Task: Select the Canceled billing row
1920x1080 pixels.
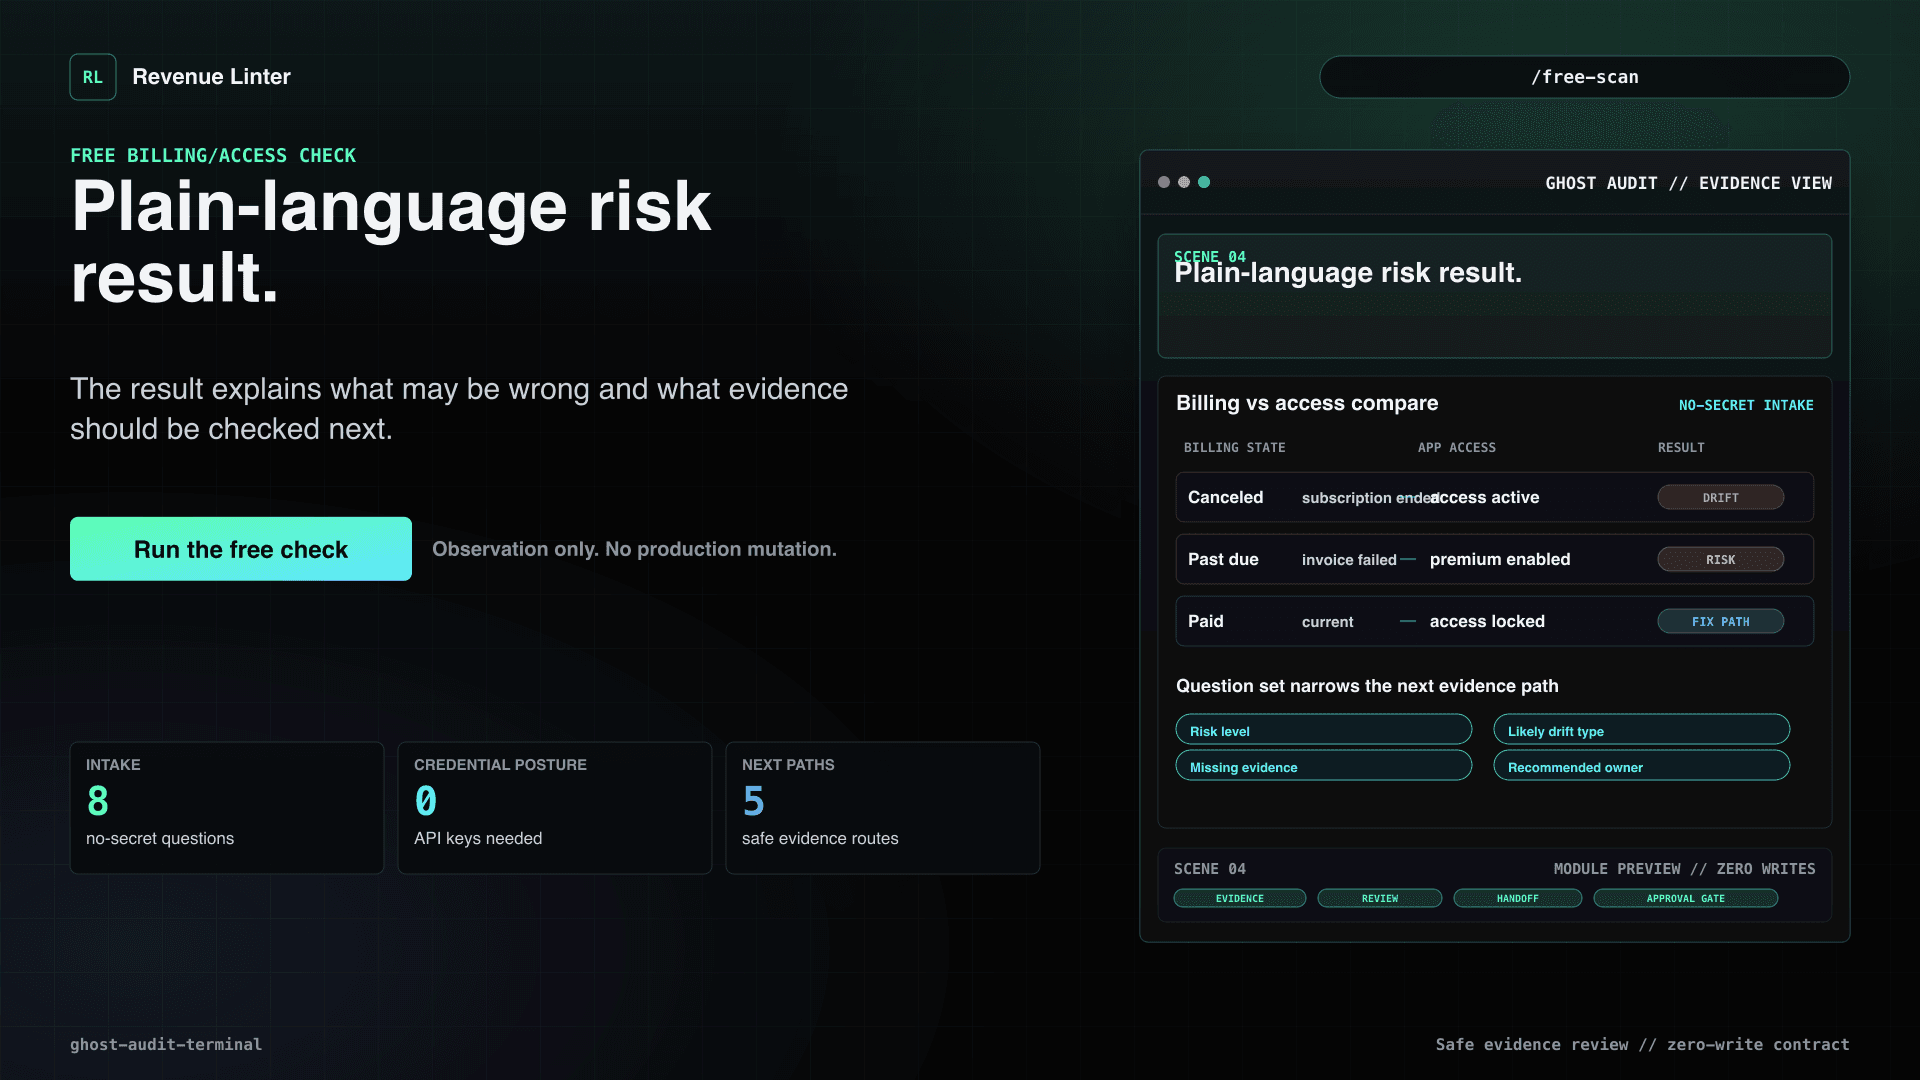Action: pyautogui.click(x=1494, y=497)
